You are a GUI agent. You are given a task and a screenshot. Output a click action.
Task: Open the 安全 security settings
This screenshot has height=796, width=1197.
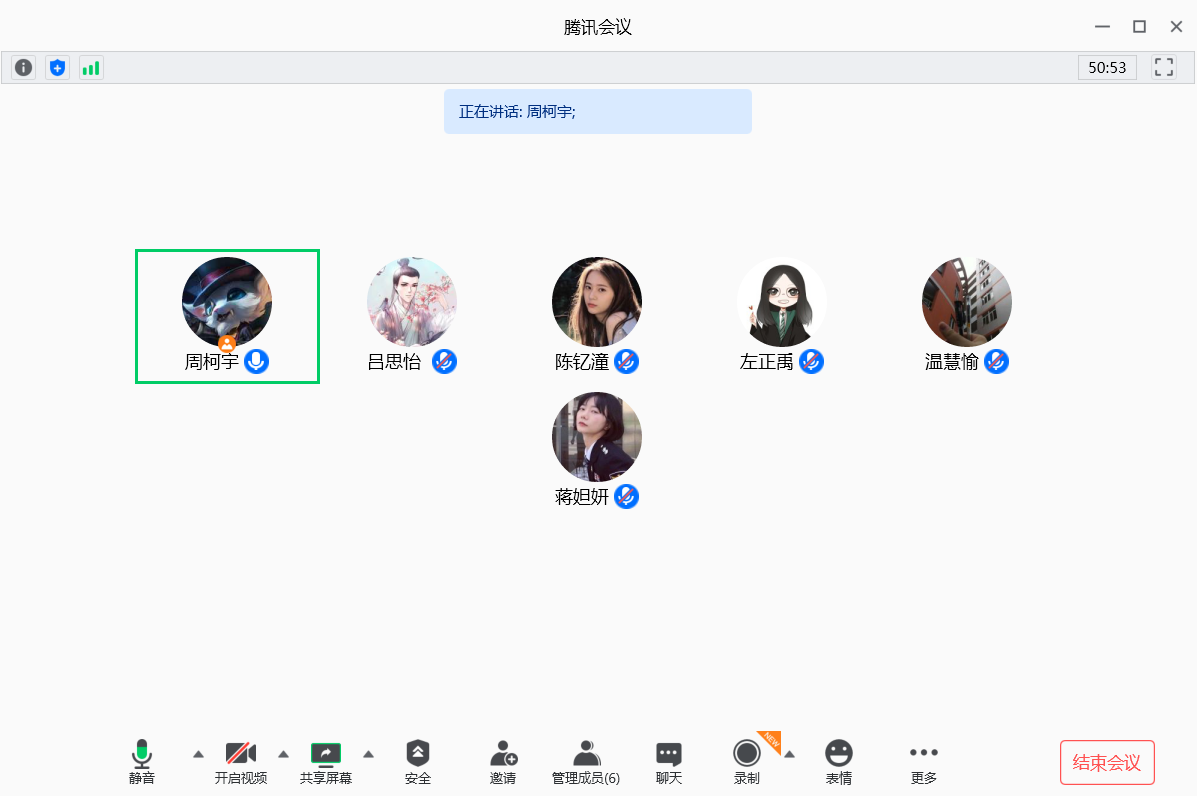pos(418,762)
